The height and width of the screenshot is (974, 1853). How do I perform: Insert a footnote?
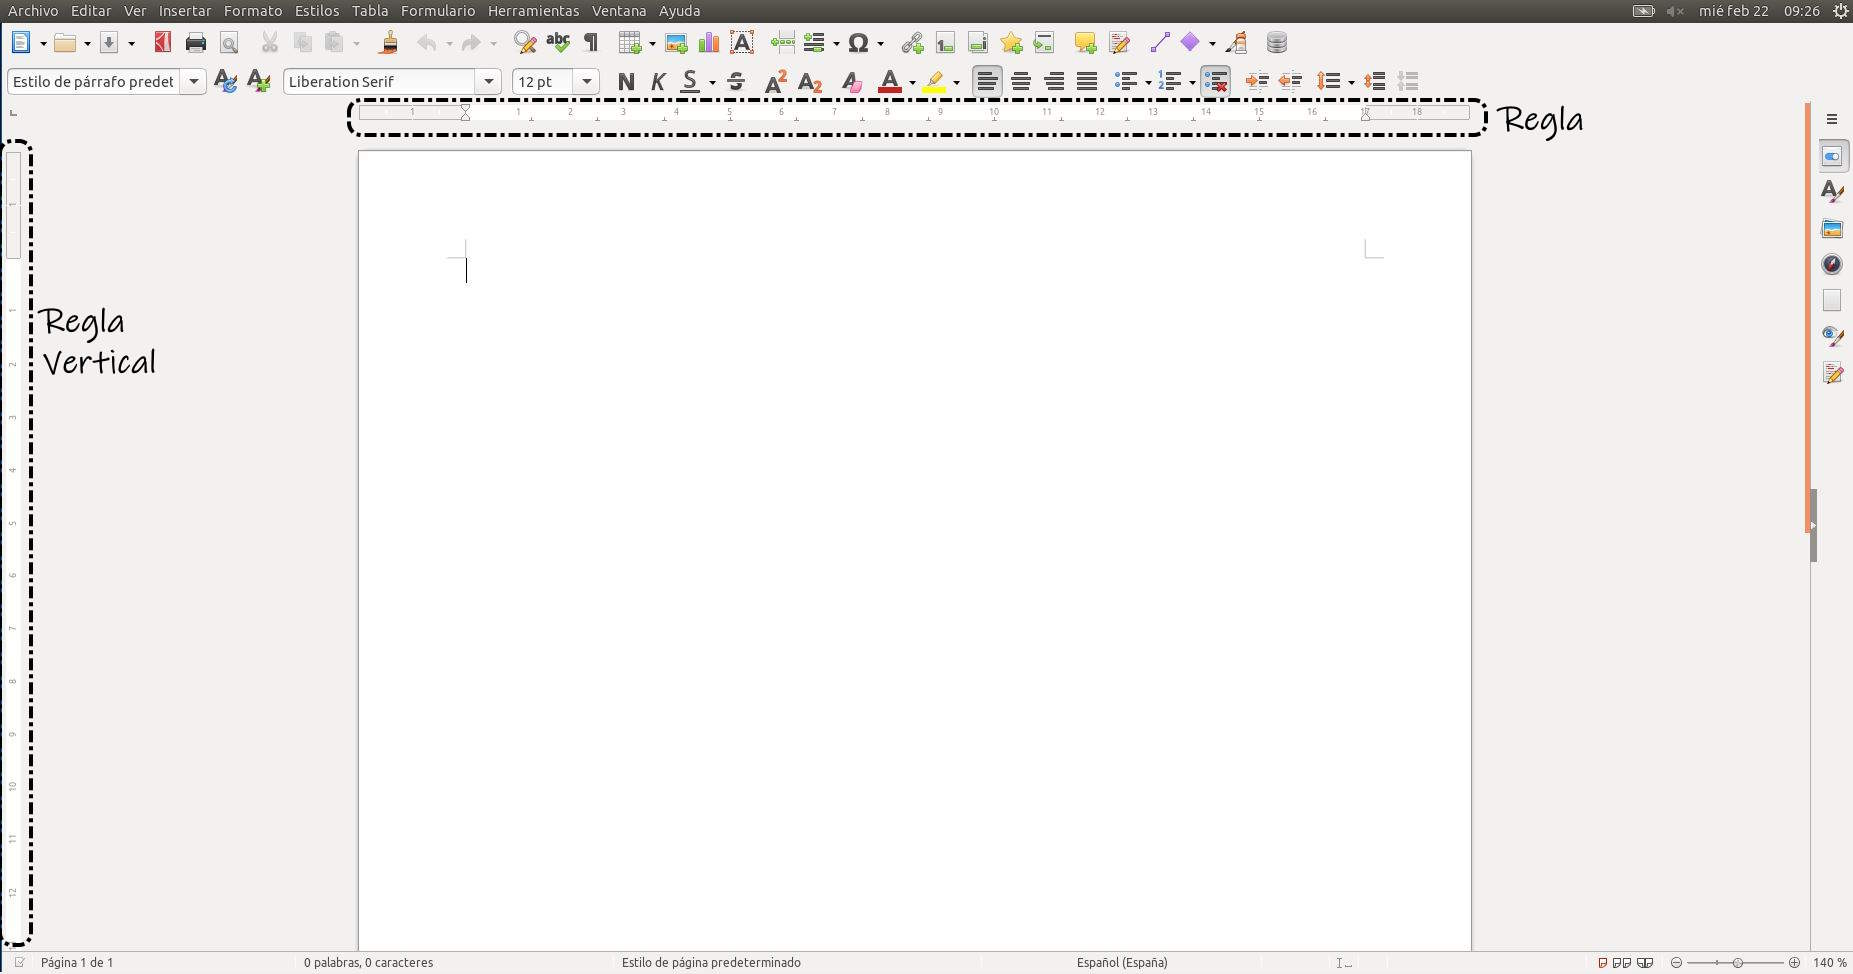point(945,43)
